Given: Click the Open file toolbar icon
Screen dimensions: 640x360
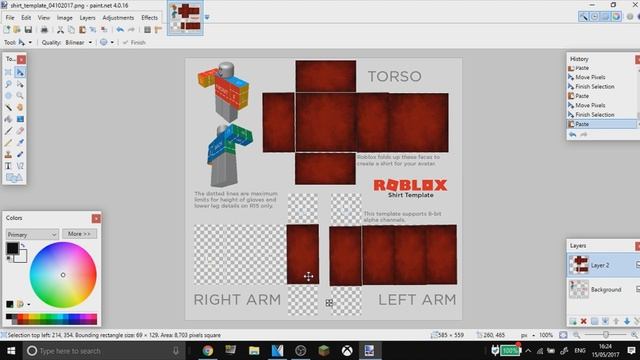Looking at the screenshot, I should 17,30.
